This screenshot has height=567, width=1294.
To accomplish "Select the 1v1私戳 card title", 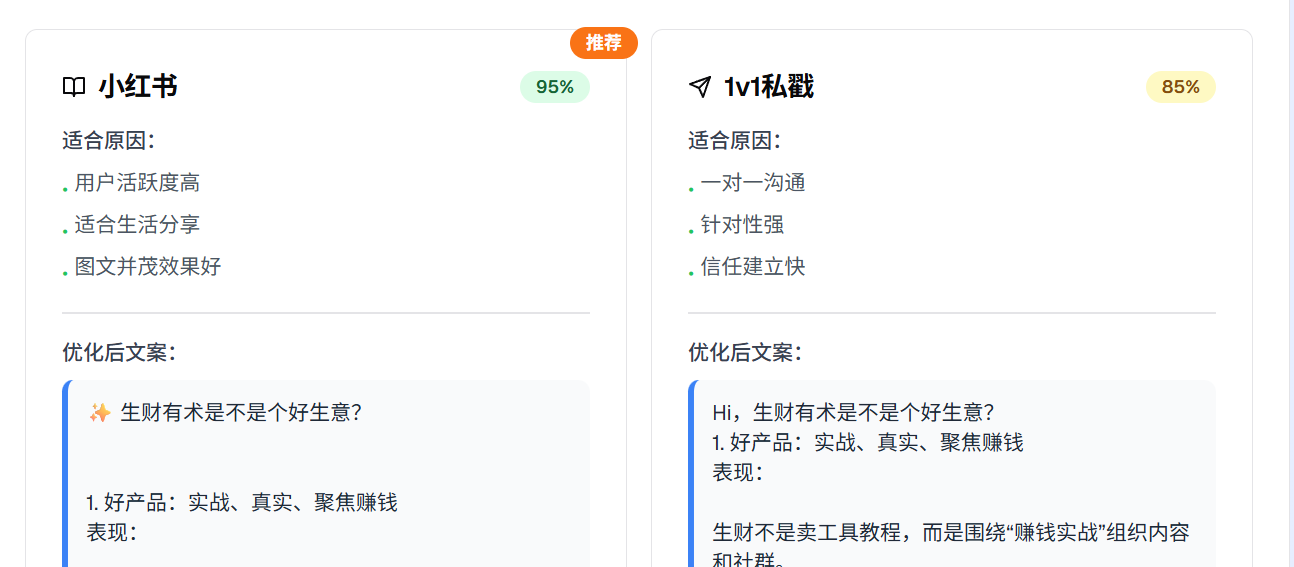I will (x=769, y=87).
